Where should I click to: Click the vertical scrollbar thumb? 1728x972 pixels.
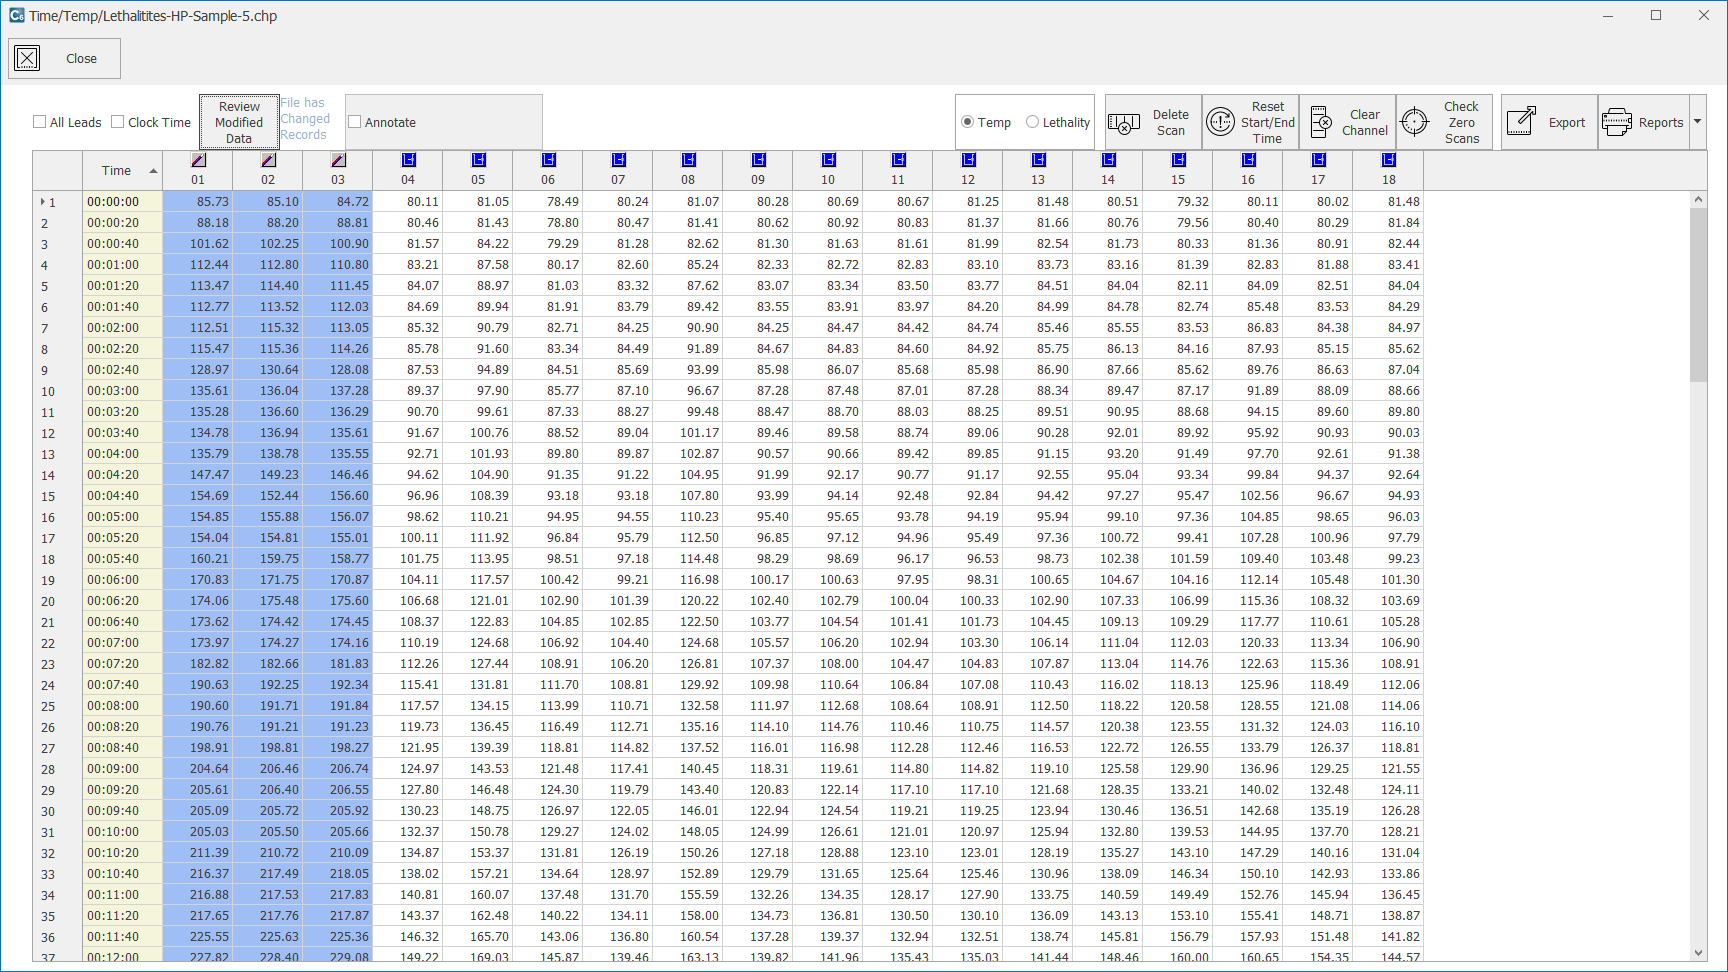pos(1698,295)
